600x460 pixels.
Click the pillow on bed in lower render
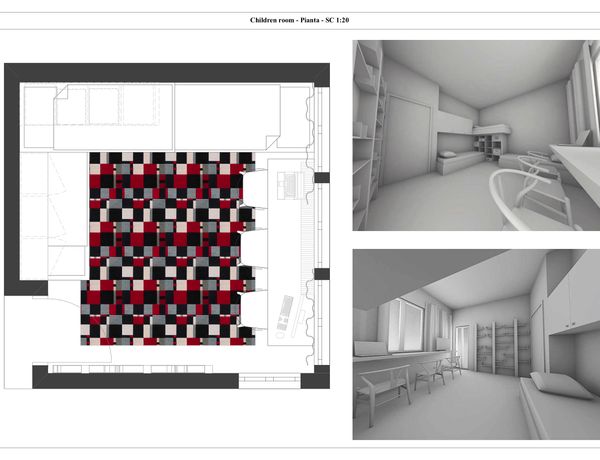[552, 383]
